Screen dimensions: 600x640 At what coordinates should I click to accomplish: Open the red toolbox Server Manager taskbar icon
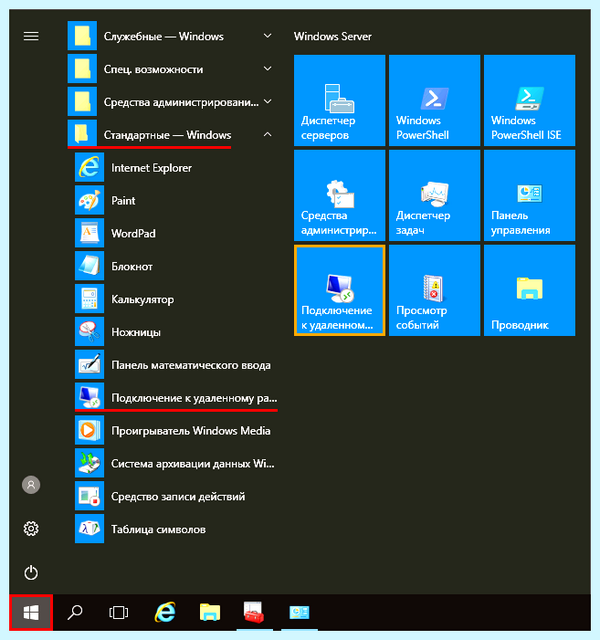(254, 613)
